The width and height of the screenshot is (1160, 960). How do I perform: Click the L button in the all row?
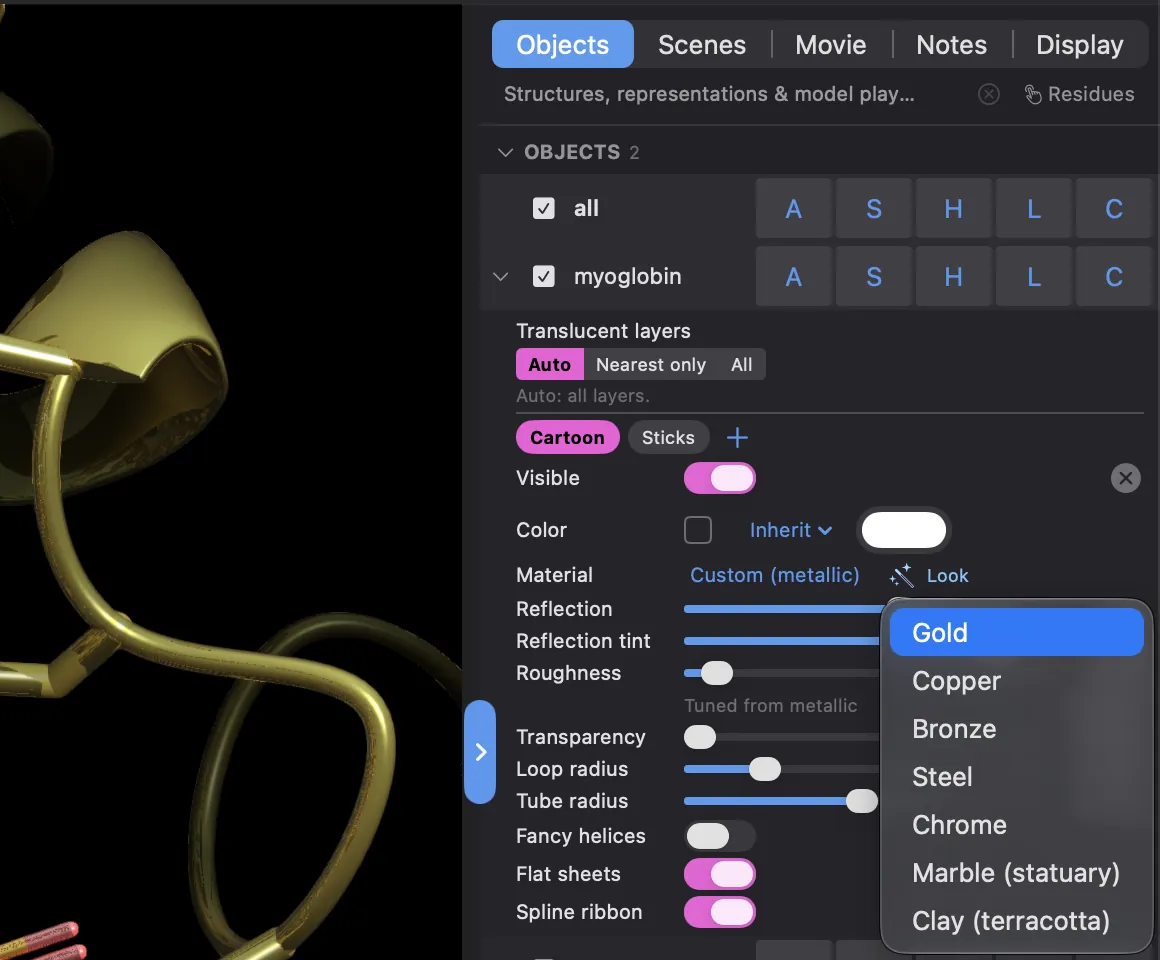click(1033, 209)
